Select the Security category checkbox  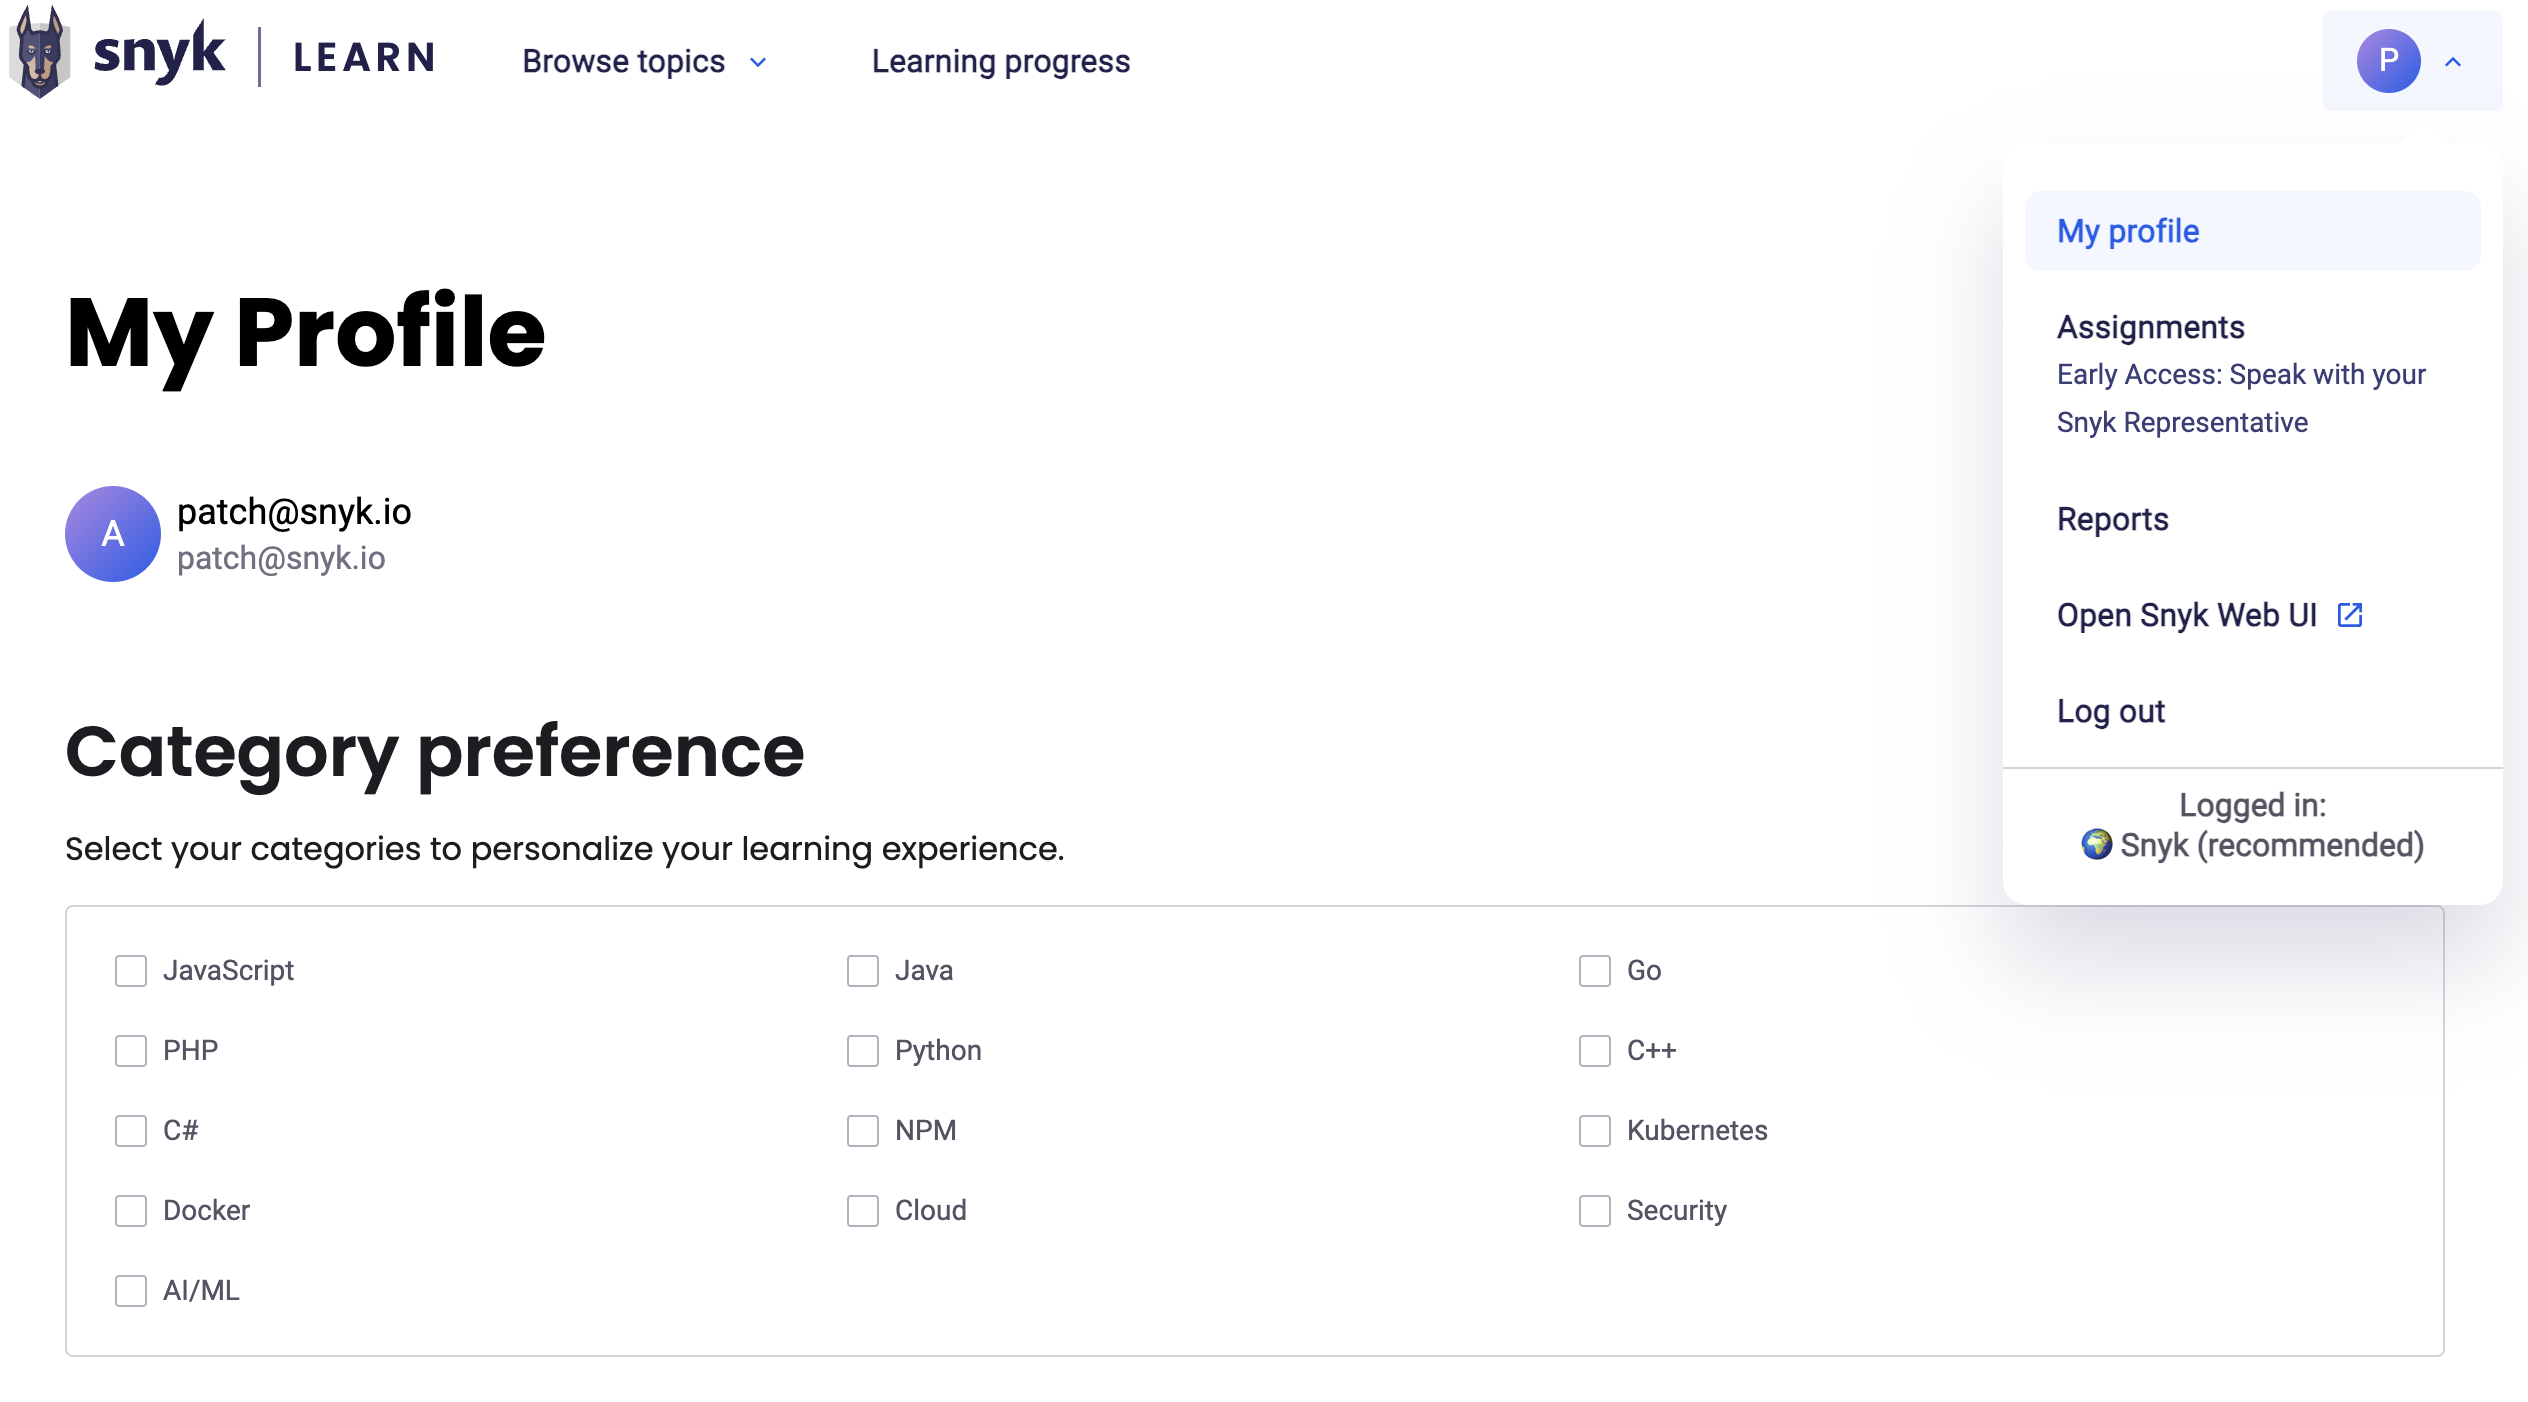[x=1594, y=1211]
